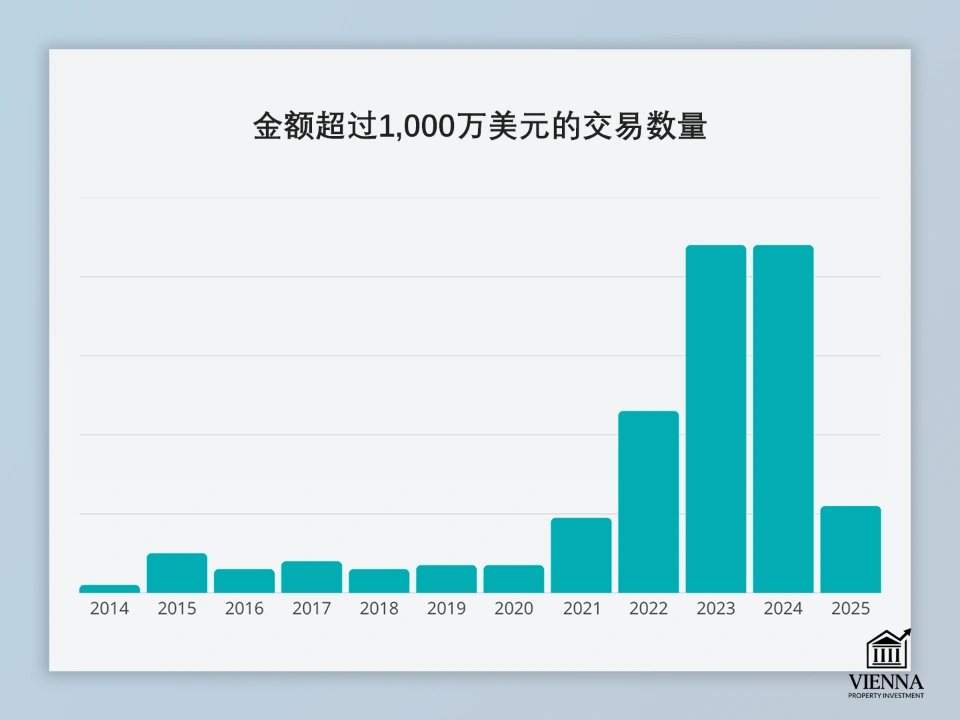Click the 2022 year label
The height and width of the screenshot is (720, 960).
[x=648, y=608]
